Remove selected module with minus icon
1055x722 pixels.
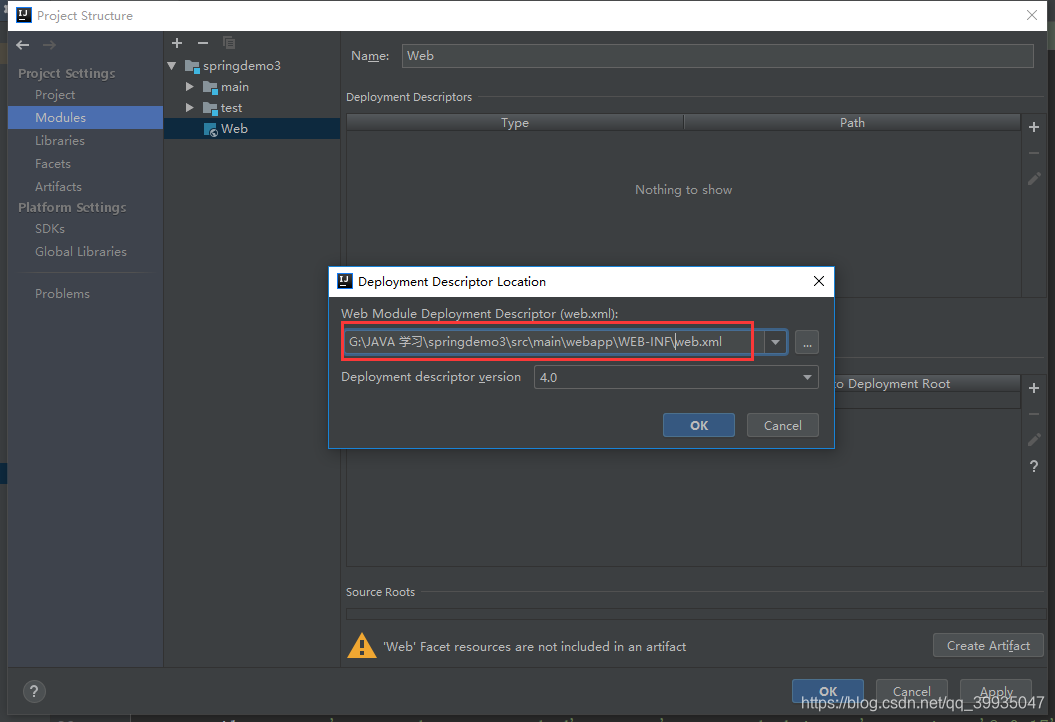click(203, 43)
